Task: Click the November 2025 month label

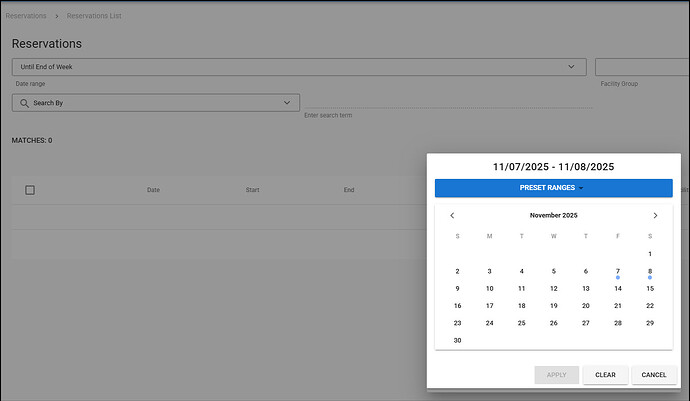Action: tap(553, 215)
